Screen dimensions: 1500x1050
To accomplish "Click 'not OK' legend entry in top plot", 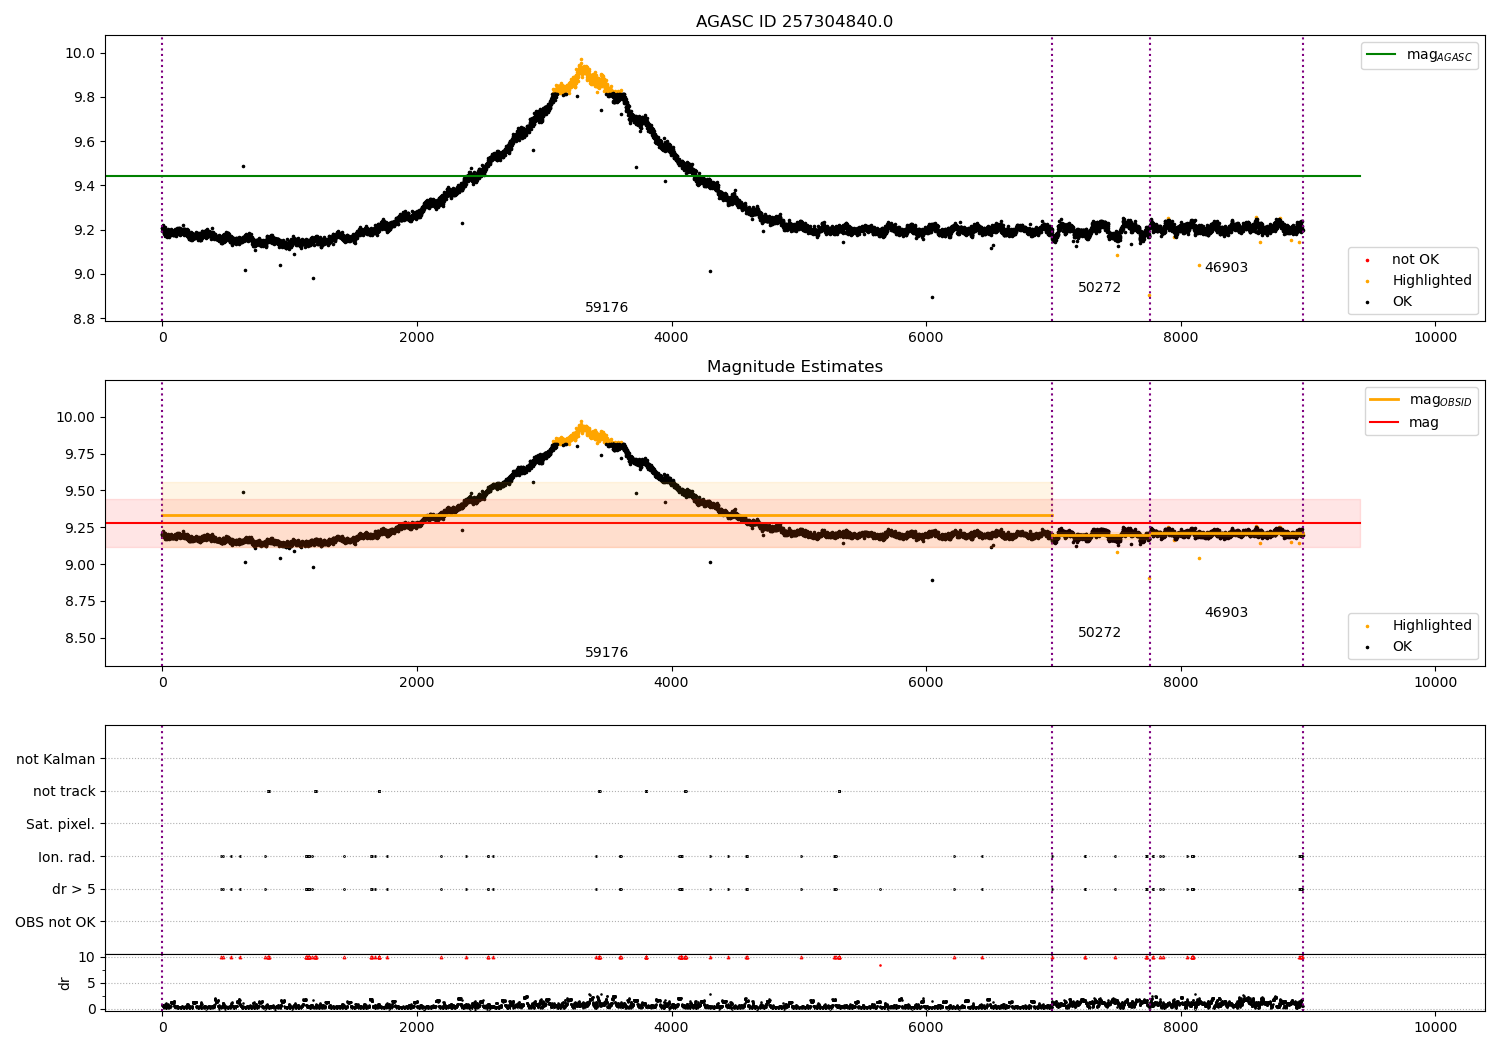I will click(x=1415, y=260).
